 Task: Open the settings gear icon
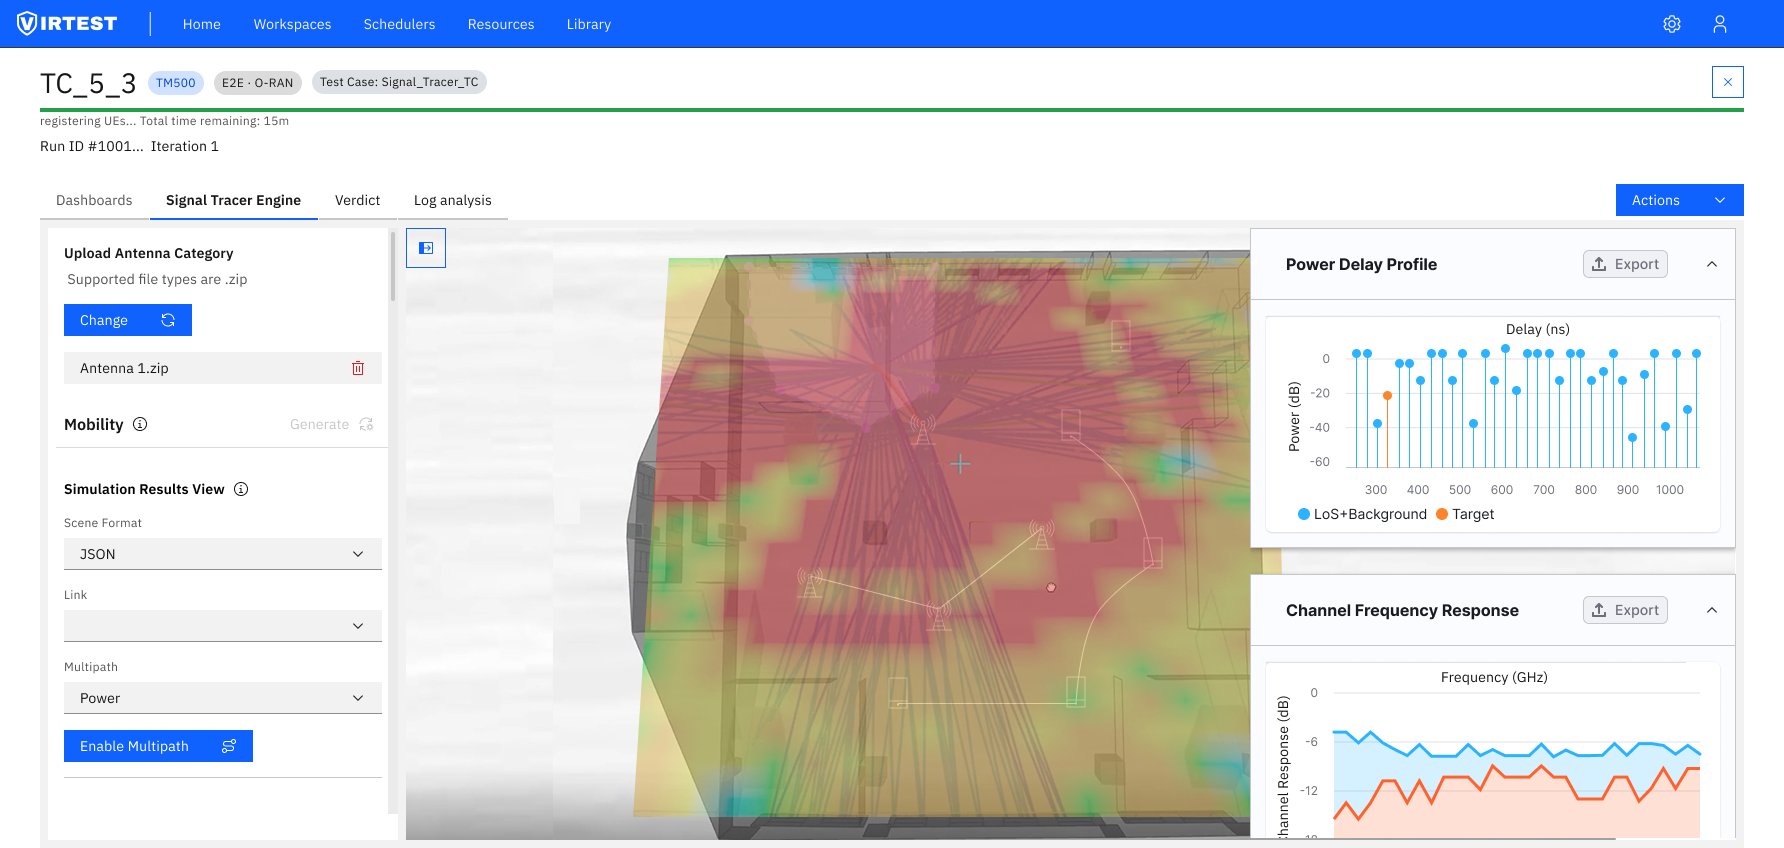(1671, 24)
